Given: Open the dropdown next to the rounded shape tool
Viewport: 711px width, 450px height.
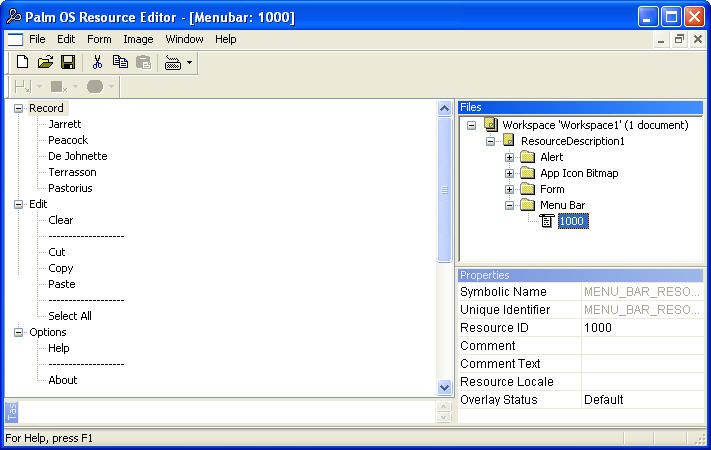Looking at the screenshot, I should (111, 86).
